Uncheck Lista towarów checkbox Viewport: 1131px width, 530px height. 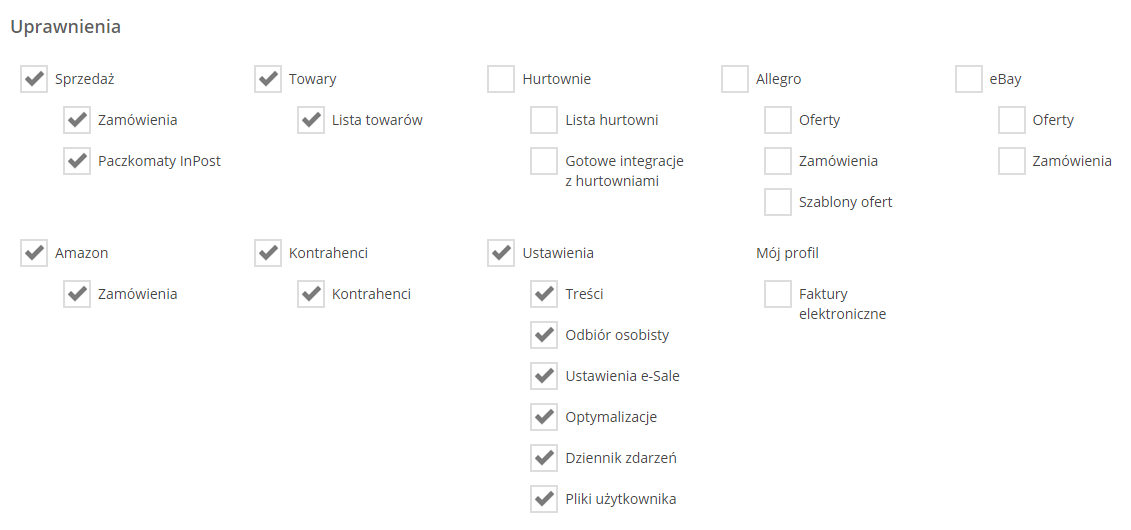click(311, 120)
